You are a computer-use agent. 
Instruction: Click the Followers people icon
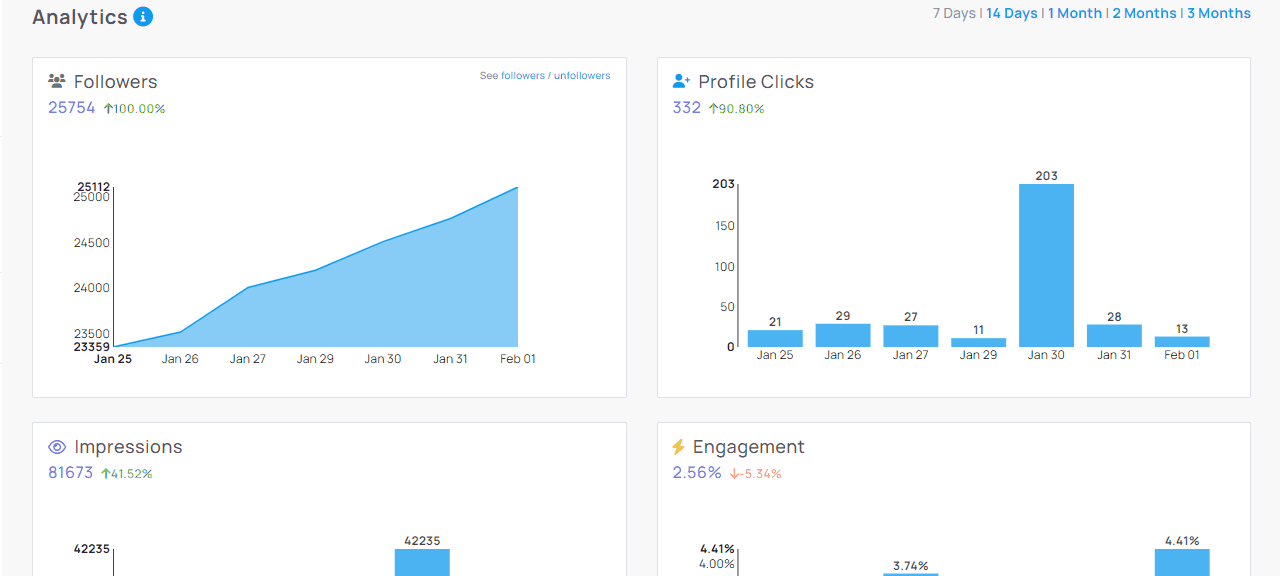[x=57, y=82]
